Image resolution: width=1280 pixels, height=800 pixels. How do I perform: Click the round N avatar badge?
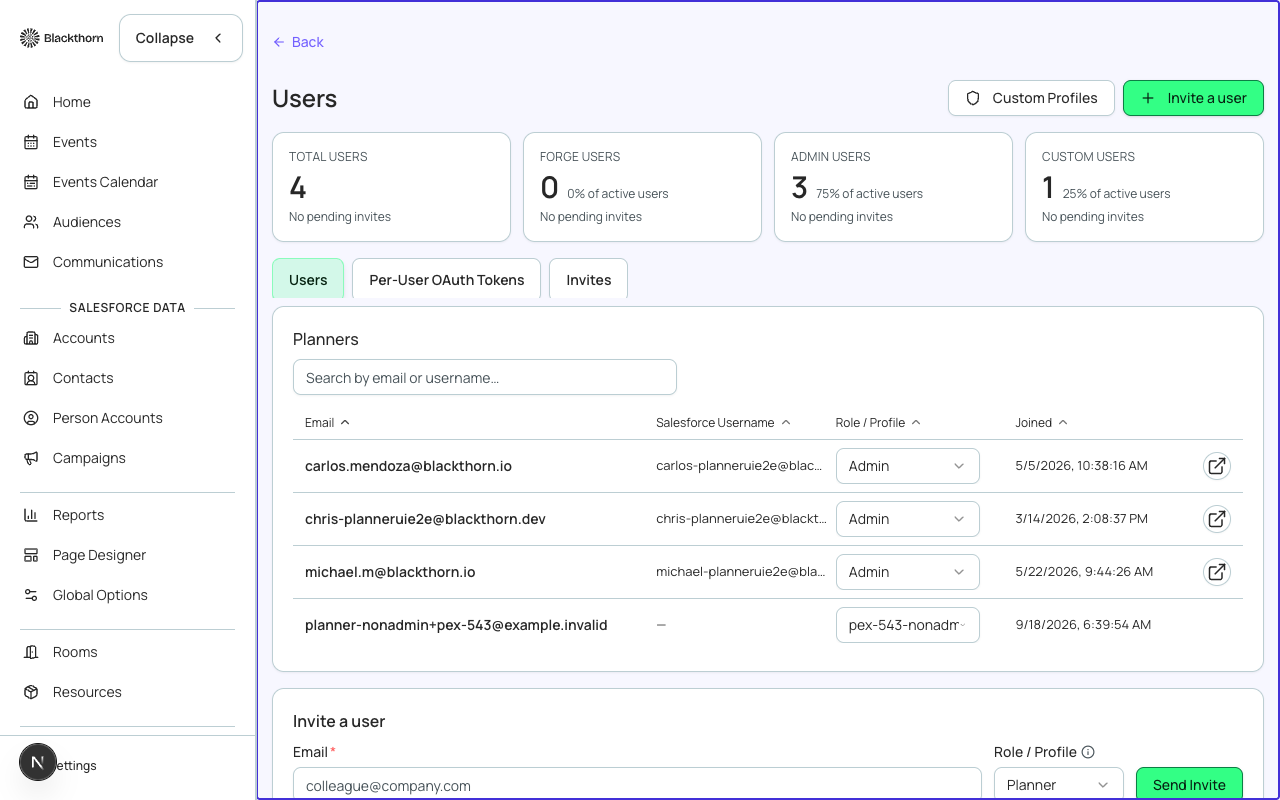tap(38, 762)
